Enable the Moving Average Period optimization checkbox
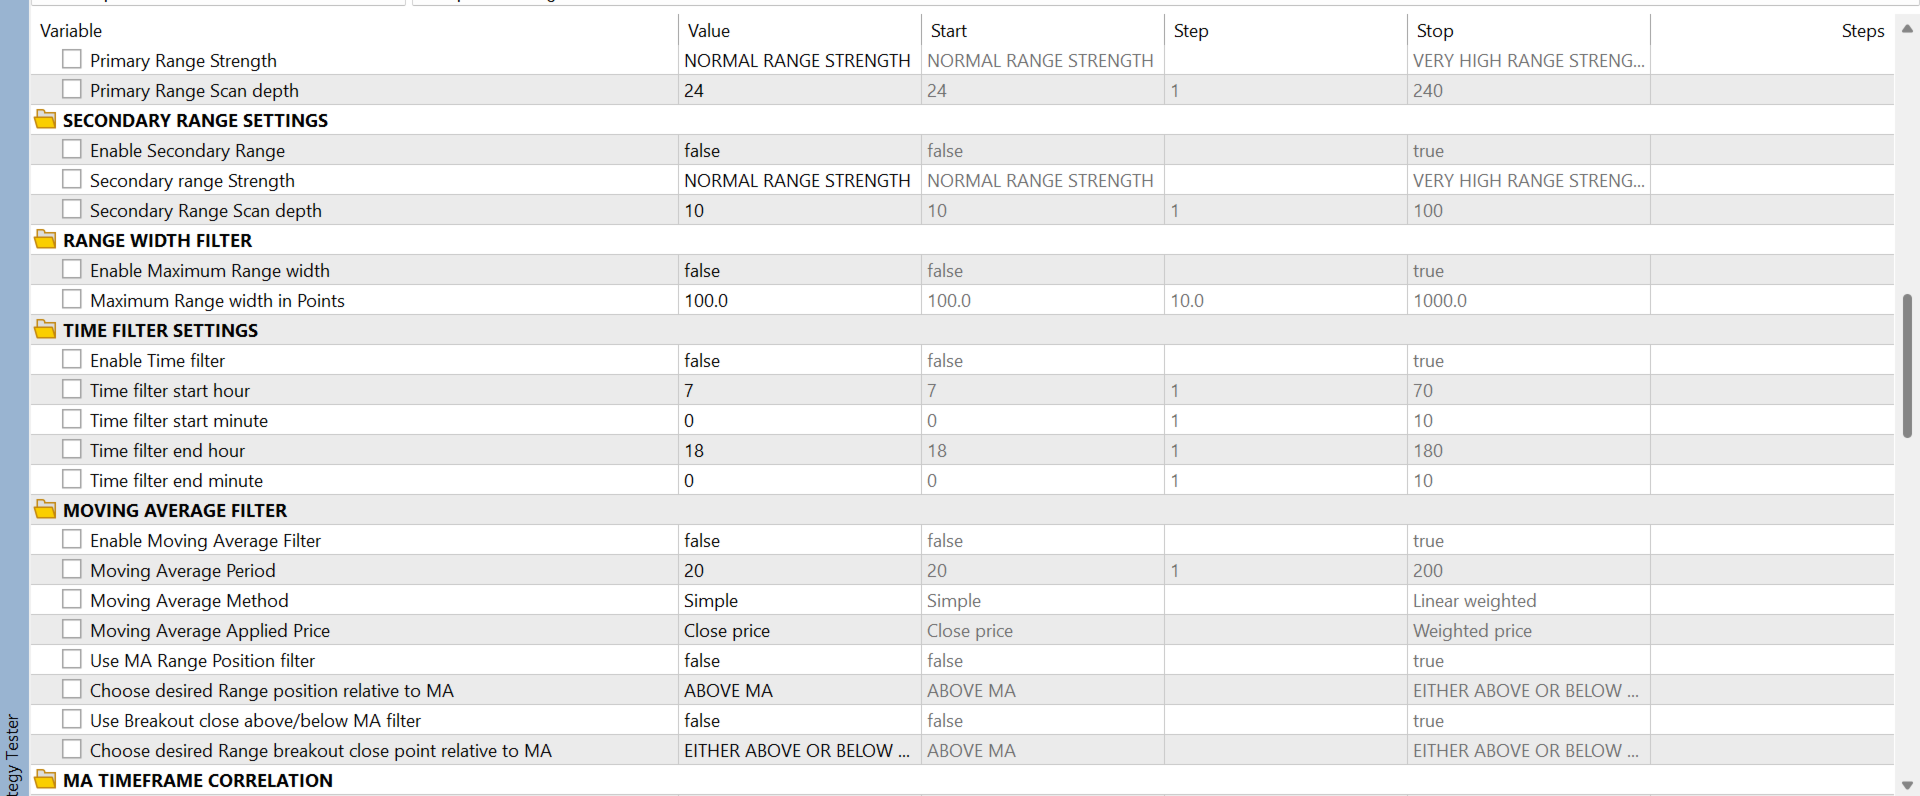Viewport: 1920px width, 796px height. [72, 570]
